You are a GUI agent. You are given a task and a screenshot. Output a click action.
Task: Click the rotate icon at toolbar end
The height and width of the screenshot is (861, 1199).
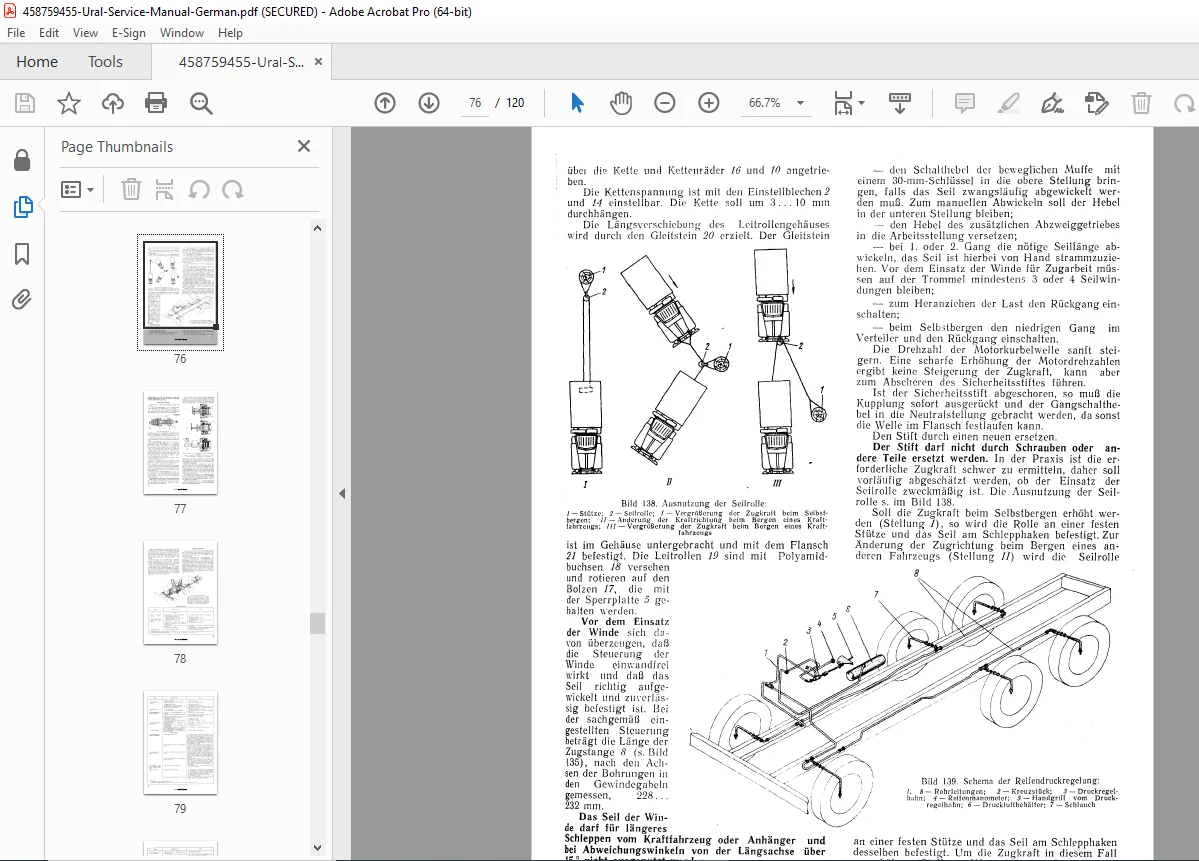1184,102
